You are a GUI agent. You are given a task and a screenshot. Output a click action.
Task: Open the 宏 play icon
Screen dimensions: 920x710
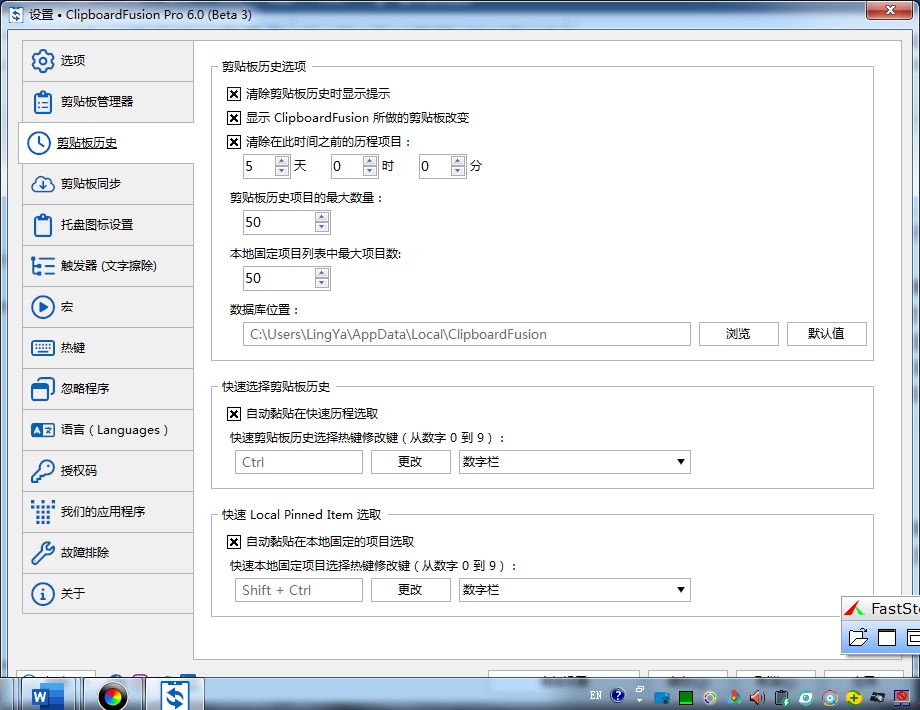(43, 307)
